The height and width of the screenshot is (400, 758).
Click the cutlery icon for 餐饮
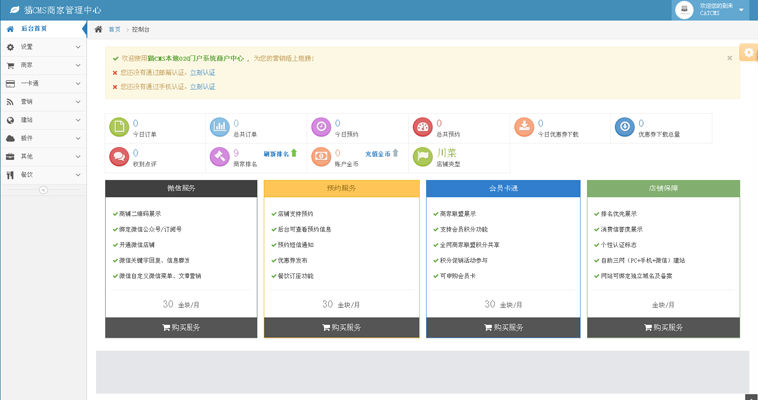point(10,175)
